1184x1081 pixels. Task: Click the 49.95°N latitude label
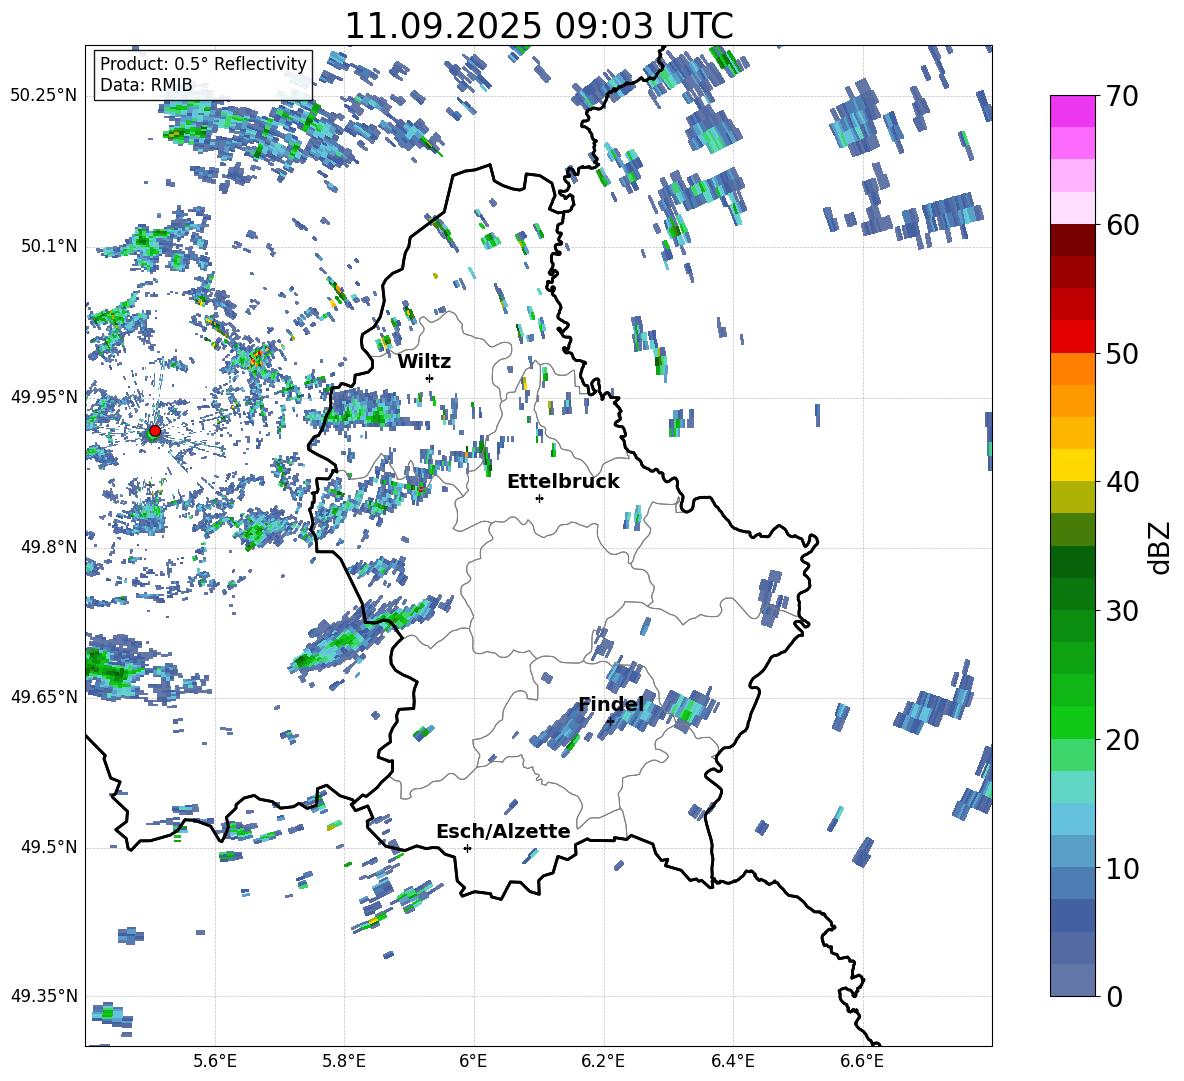(44, 396)
